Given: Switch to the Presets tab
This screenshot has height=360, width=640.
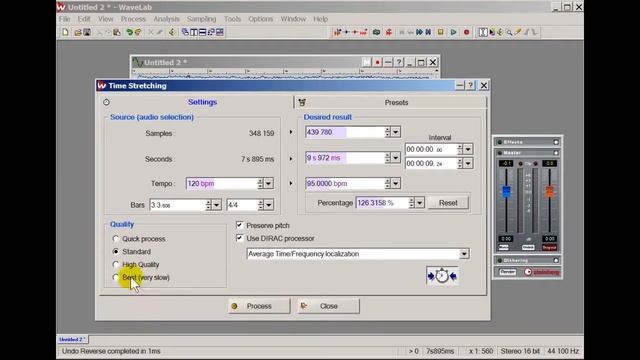Looking at the screenshot, I should (x=391, y=102).
